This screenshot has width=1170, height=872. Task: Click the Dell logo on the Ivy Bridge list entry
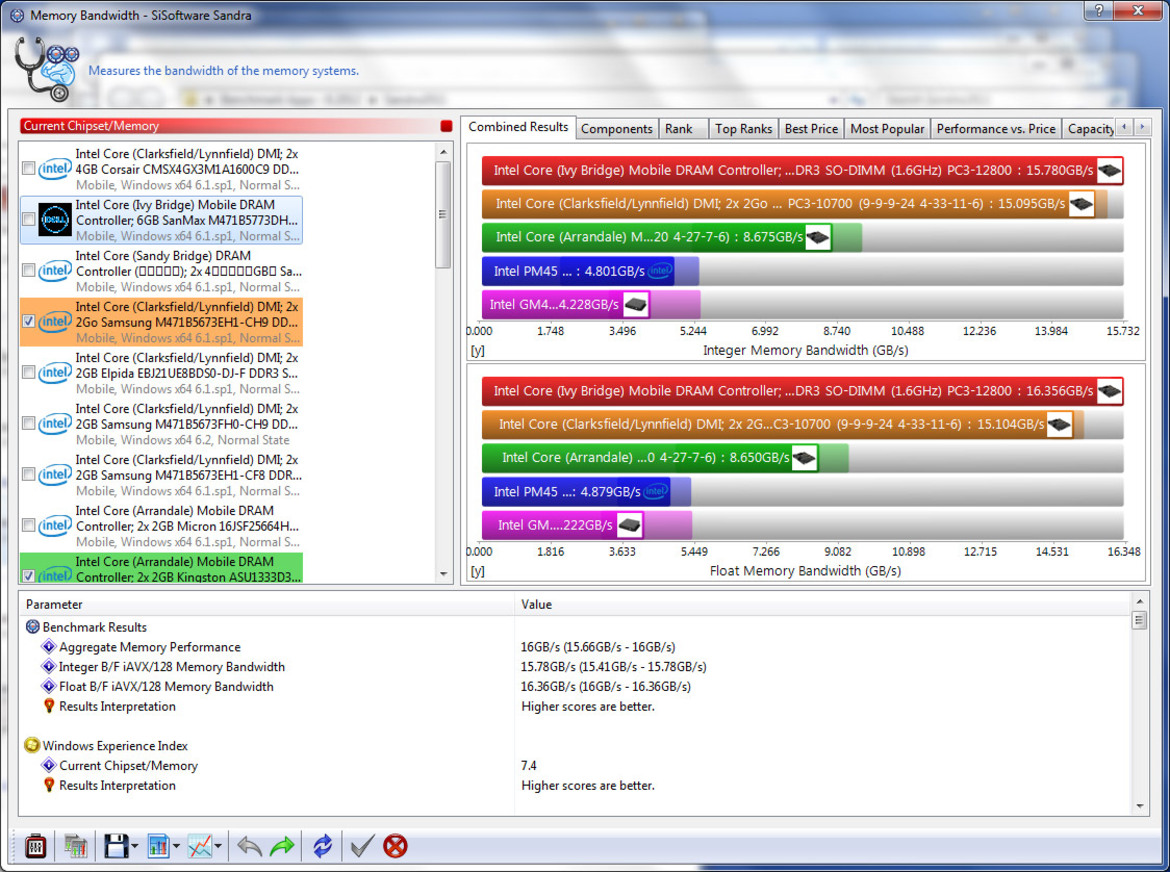(54, 220)
